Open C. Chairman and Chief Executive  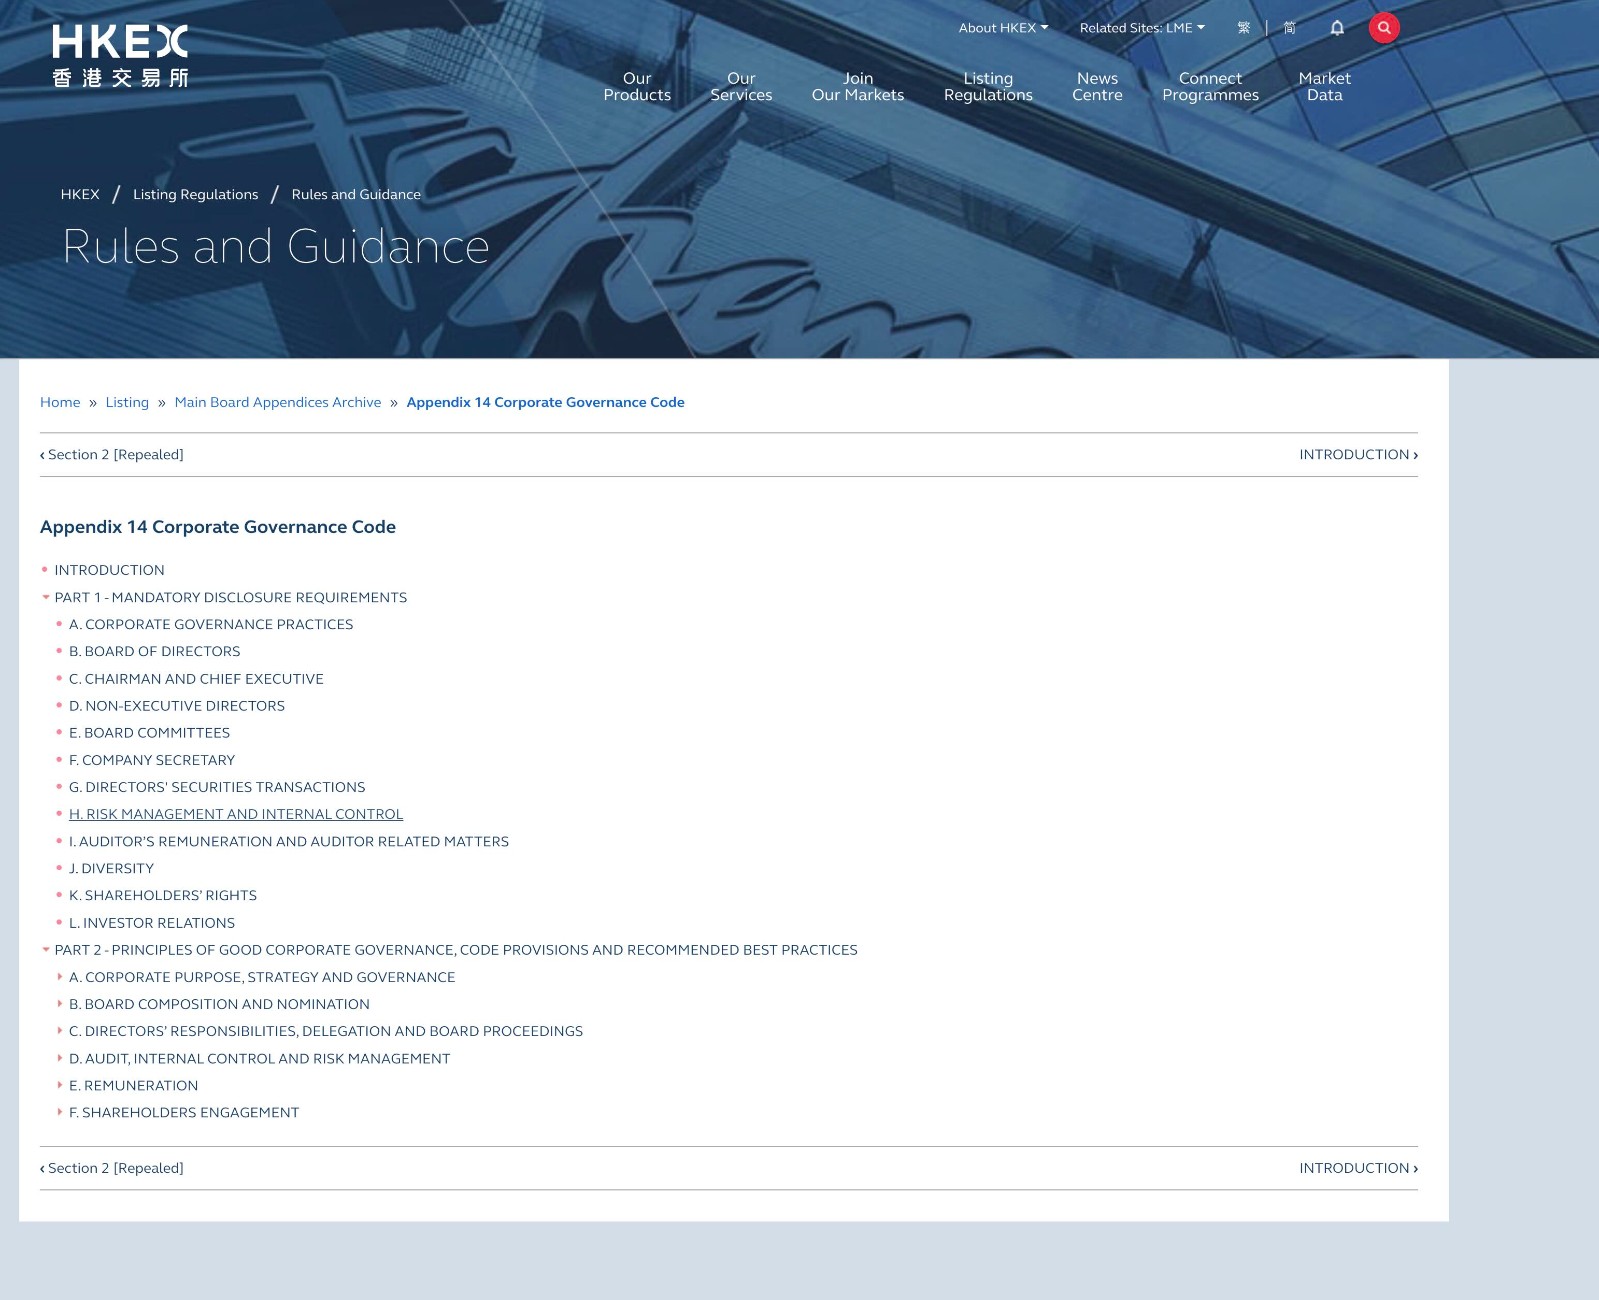pyautogui.click(x=196, y=678)
